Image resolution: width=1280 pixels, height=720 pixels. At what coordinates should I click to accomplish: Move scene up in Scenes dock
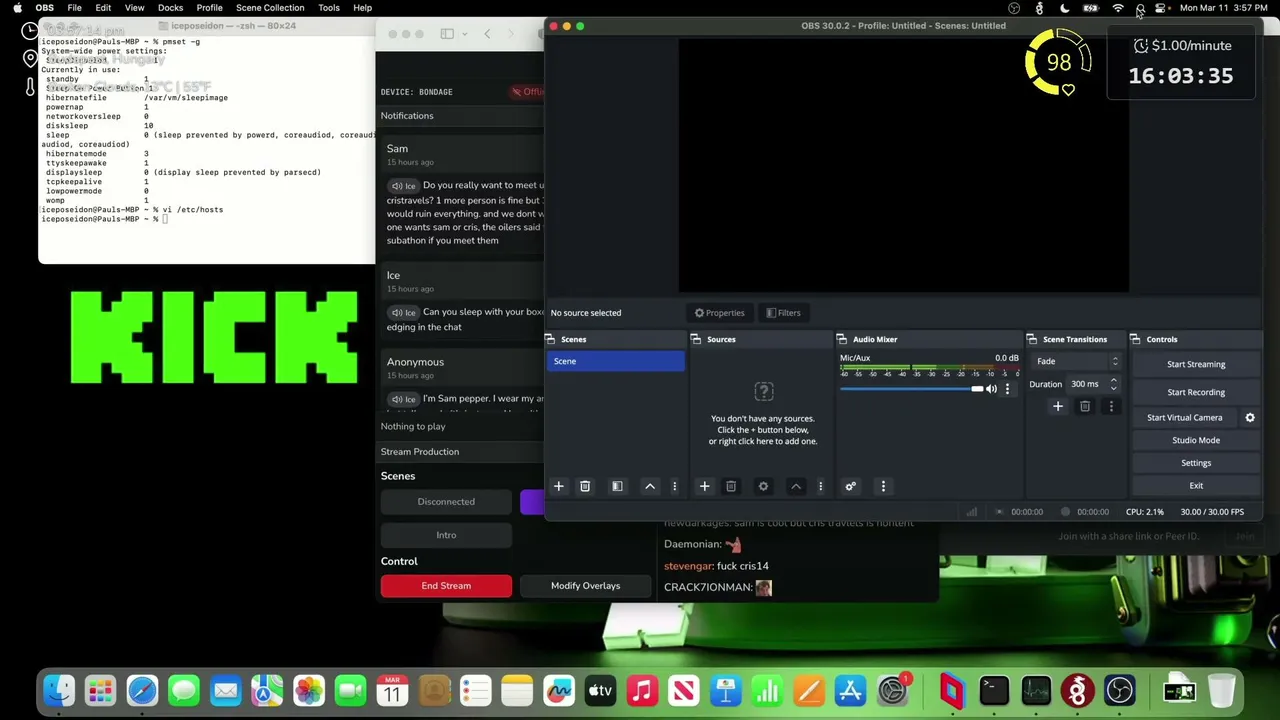650,486
